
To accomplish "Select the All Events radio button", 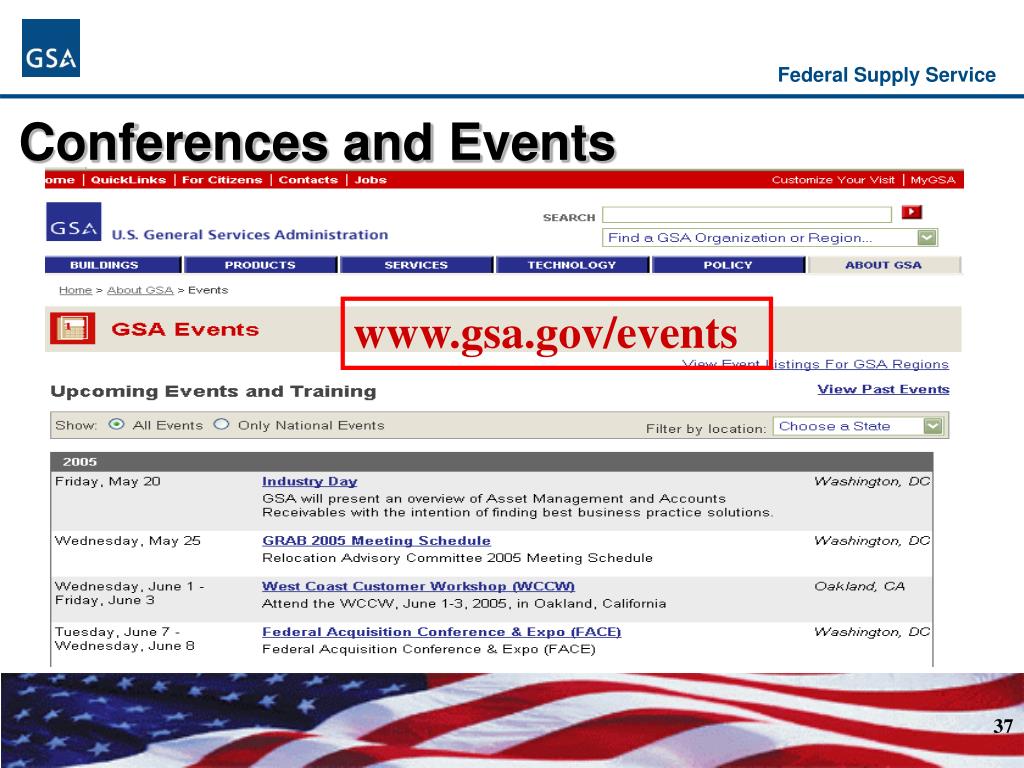I will pyautogui.click(x=116, y=424).
